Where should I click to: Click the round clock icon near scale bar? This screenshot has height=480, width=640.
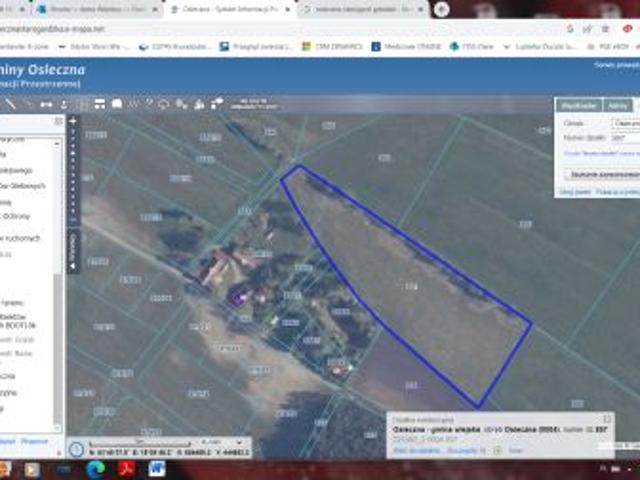click(x=77, y=451)
